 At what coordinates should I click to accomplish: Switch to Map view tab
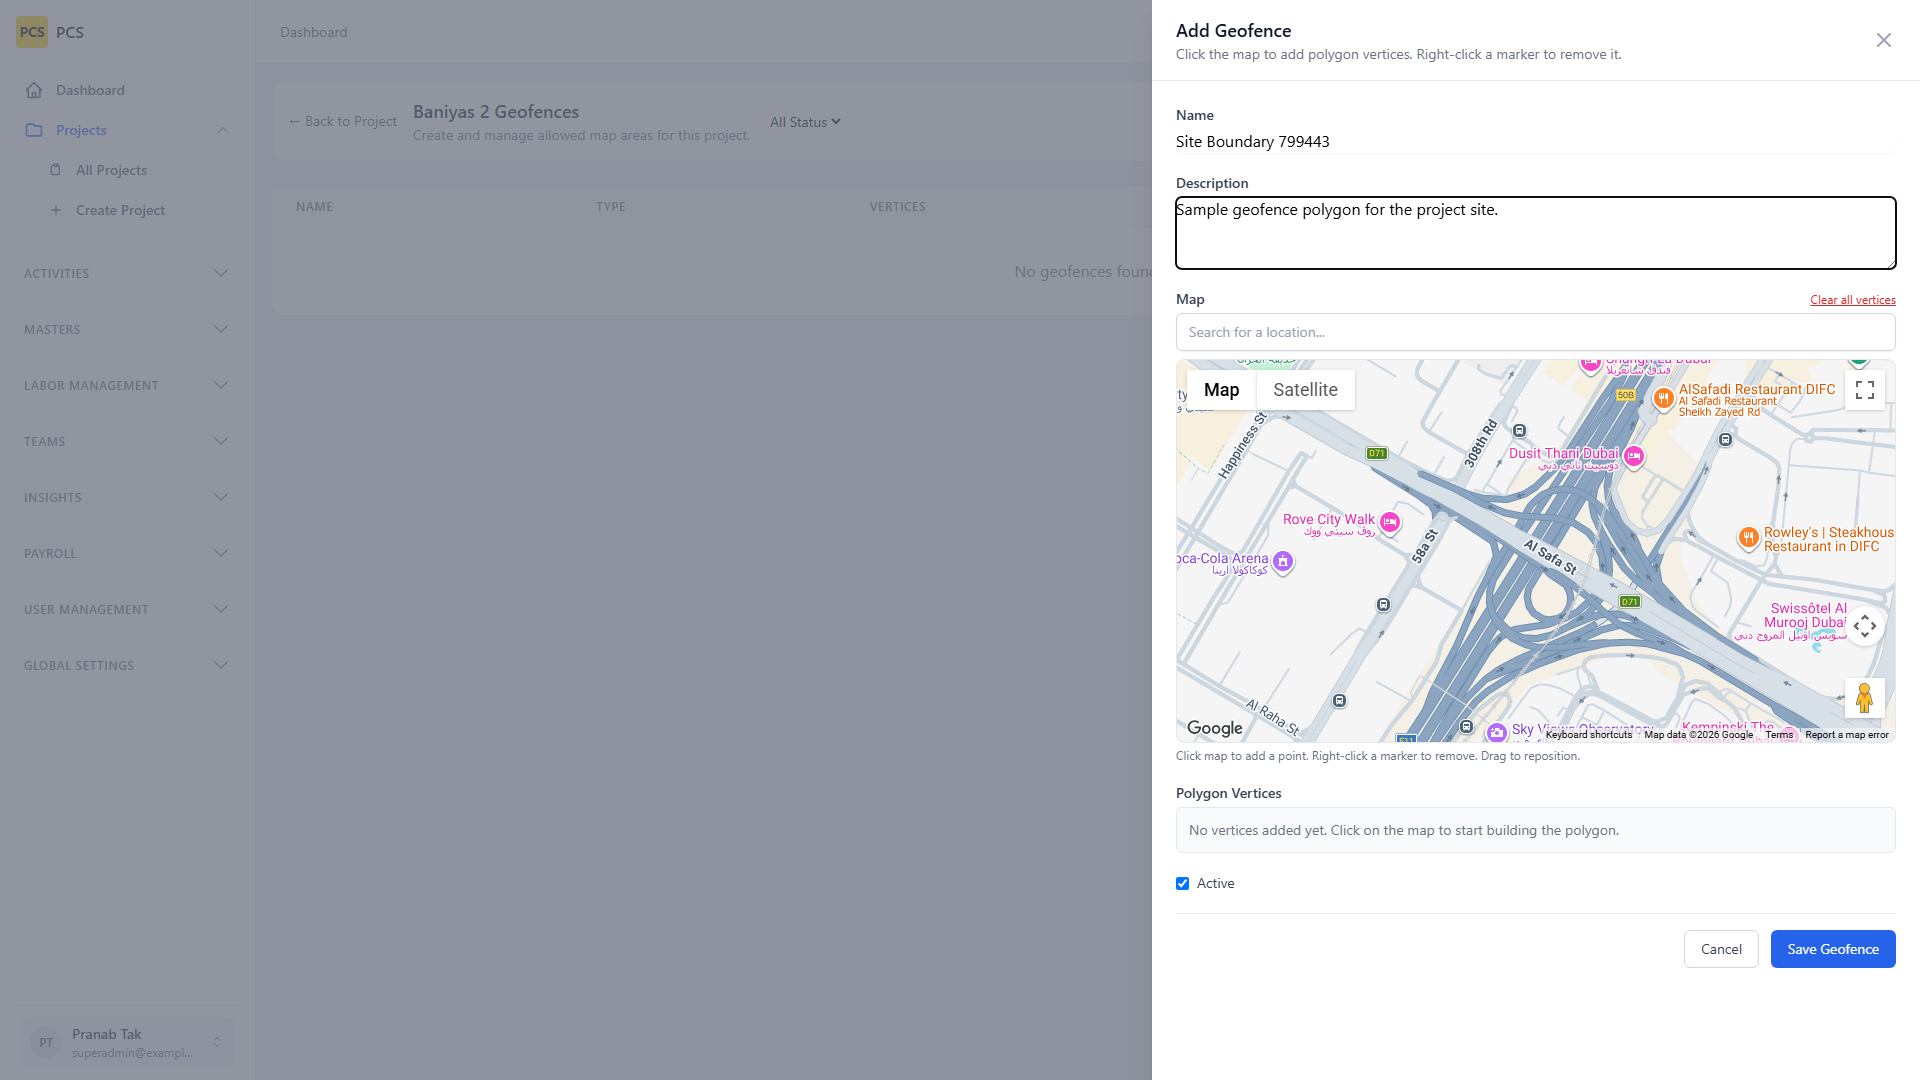1221,390
